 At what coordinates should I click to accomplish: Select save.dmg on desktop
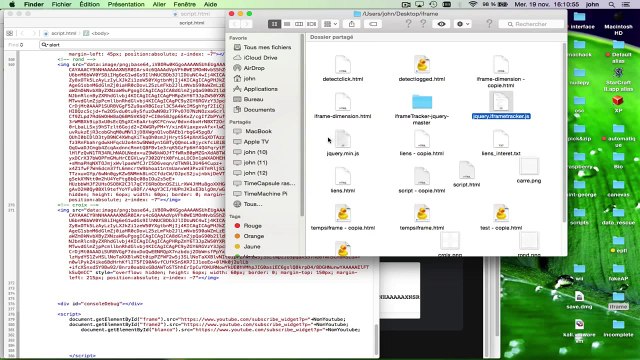click(x=579, y=300)
